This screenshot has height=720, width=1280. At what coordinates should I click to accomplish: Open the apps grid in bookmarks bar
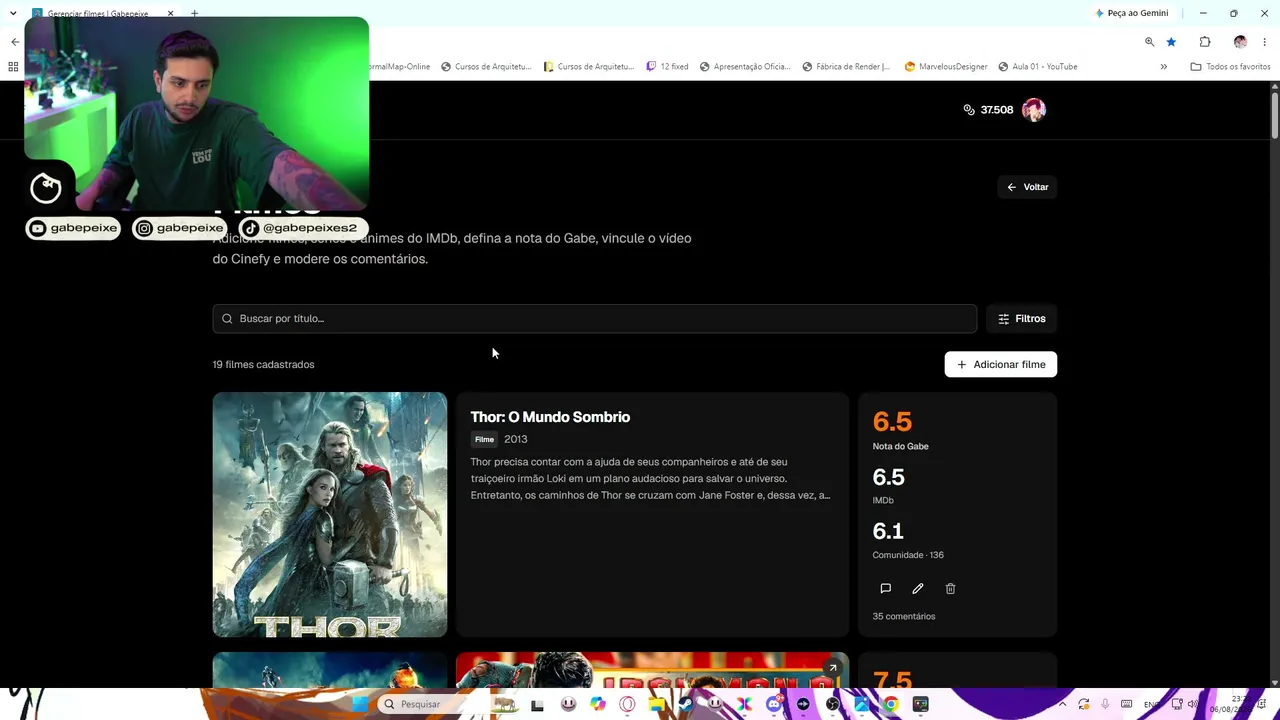pos(13,67)
